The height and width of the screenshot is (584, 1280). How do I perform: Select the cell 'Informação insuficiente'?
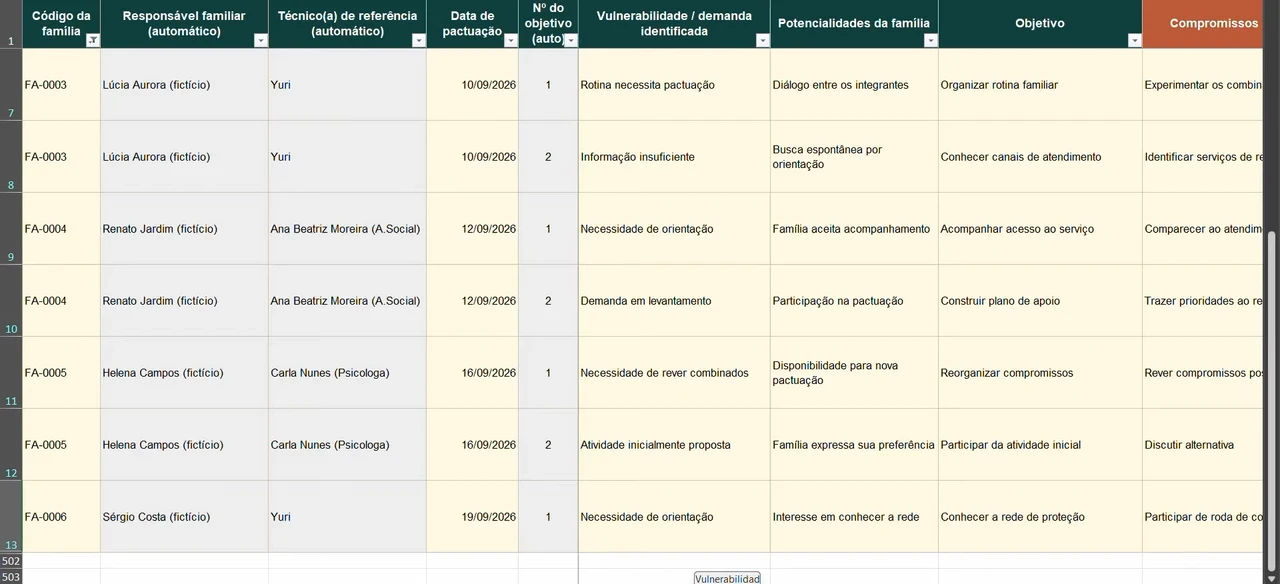pos(674,157)
